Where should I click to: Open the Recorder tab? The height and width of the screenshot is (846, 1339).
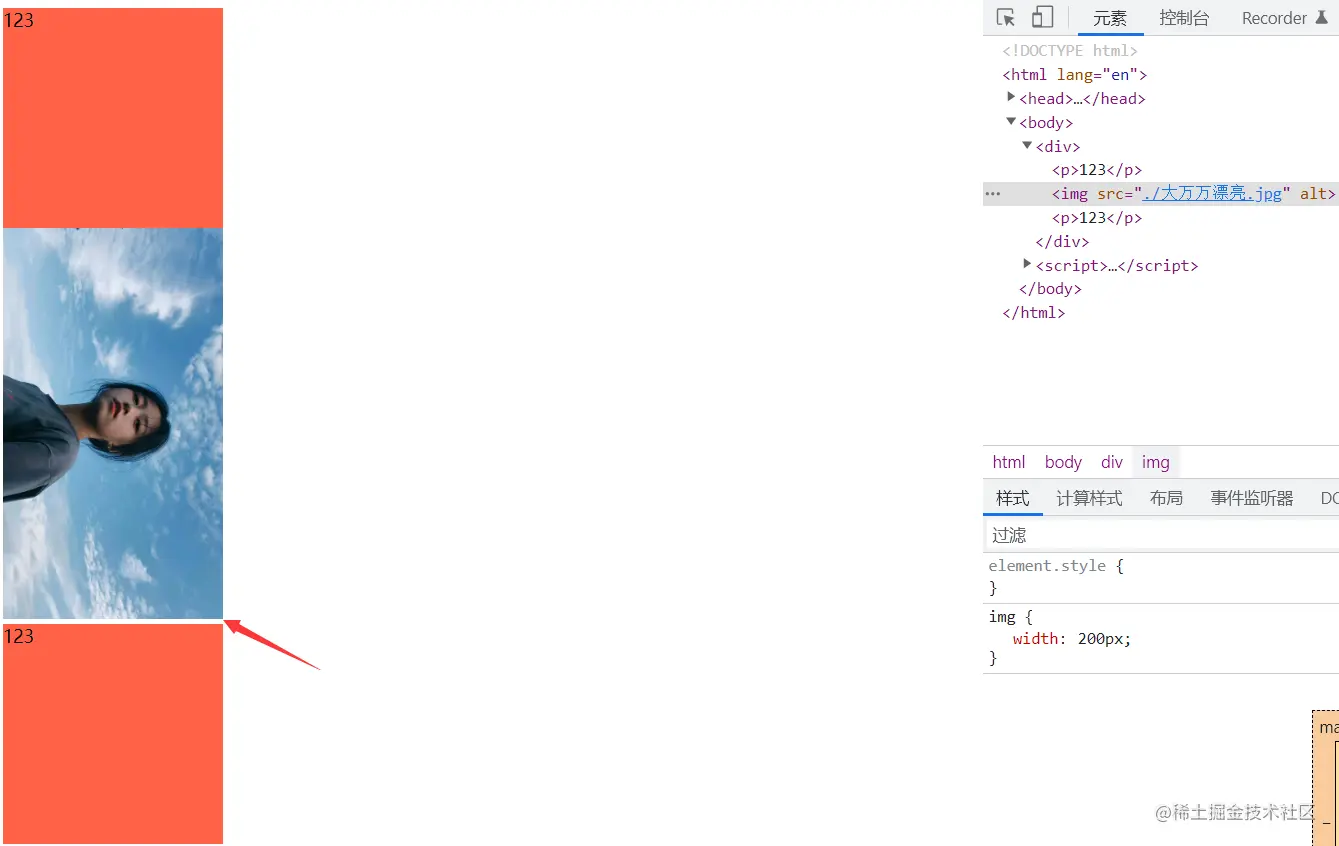coord(1284,18)
